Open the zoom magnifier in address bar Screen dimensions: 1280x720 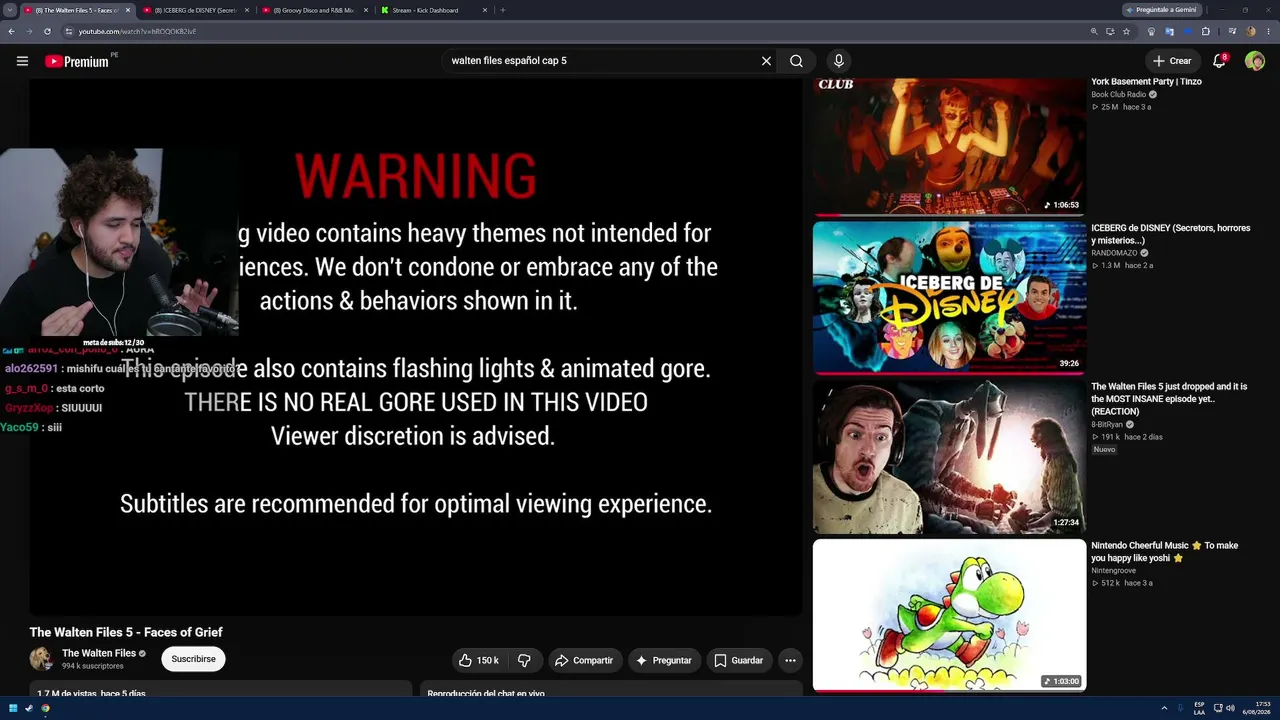point(1094,31)
